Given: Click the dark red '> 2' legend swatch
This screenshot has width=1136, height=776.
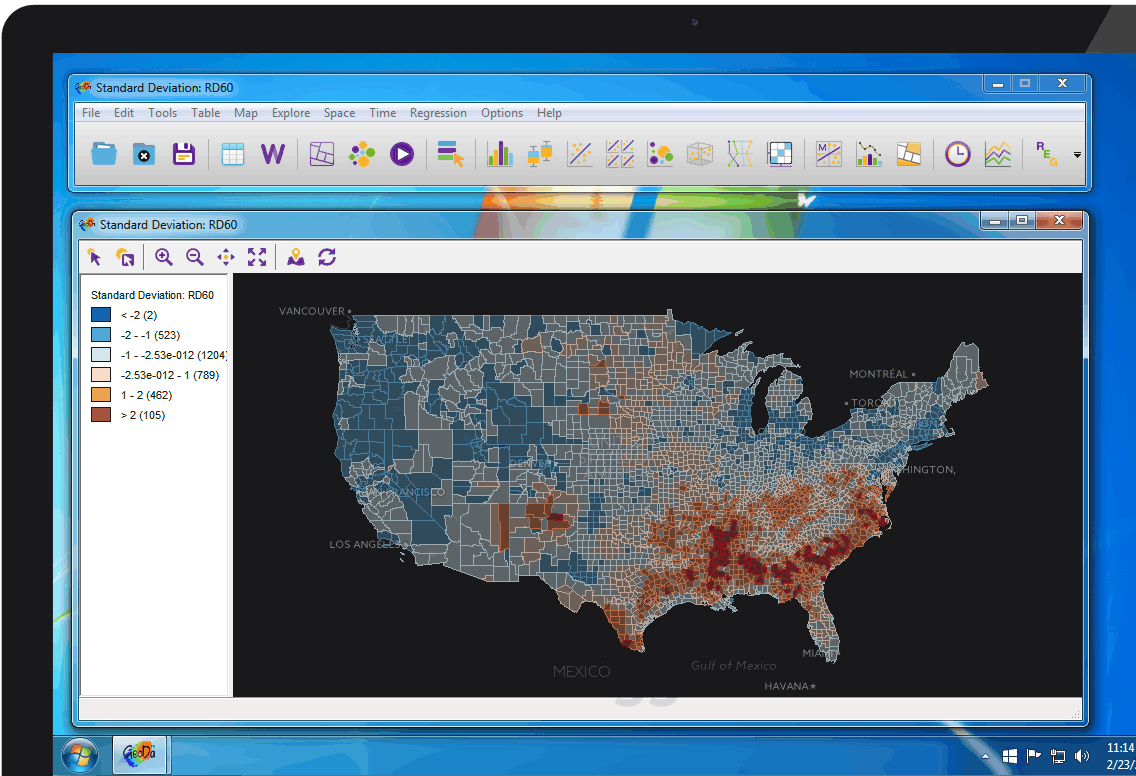Looking at the screenshot, I should (x=100, y=415).
